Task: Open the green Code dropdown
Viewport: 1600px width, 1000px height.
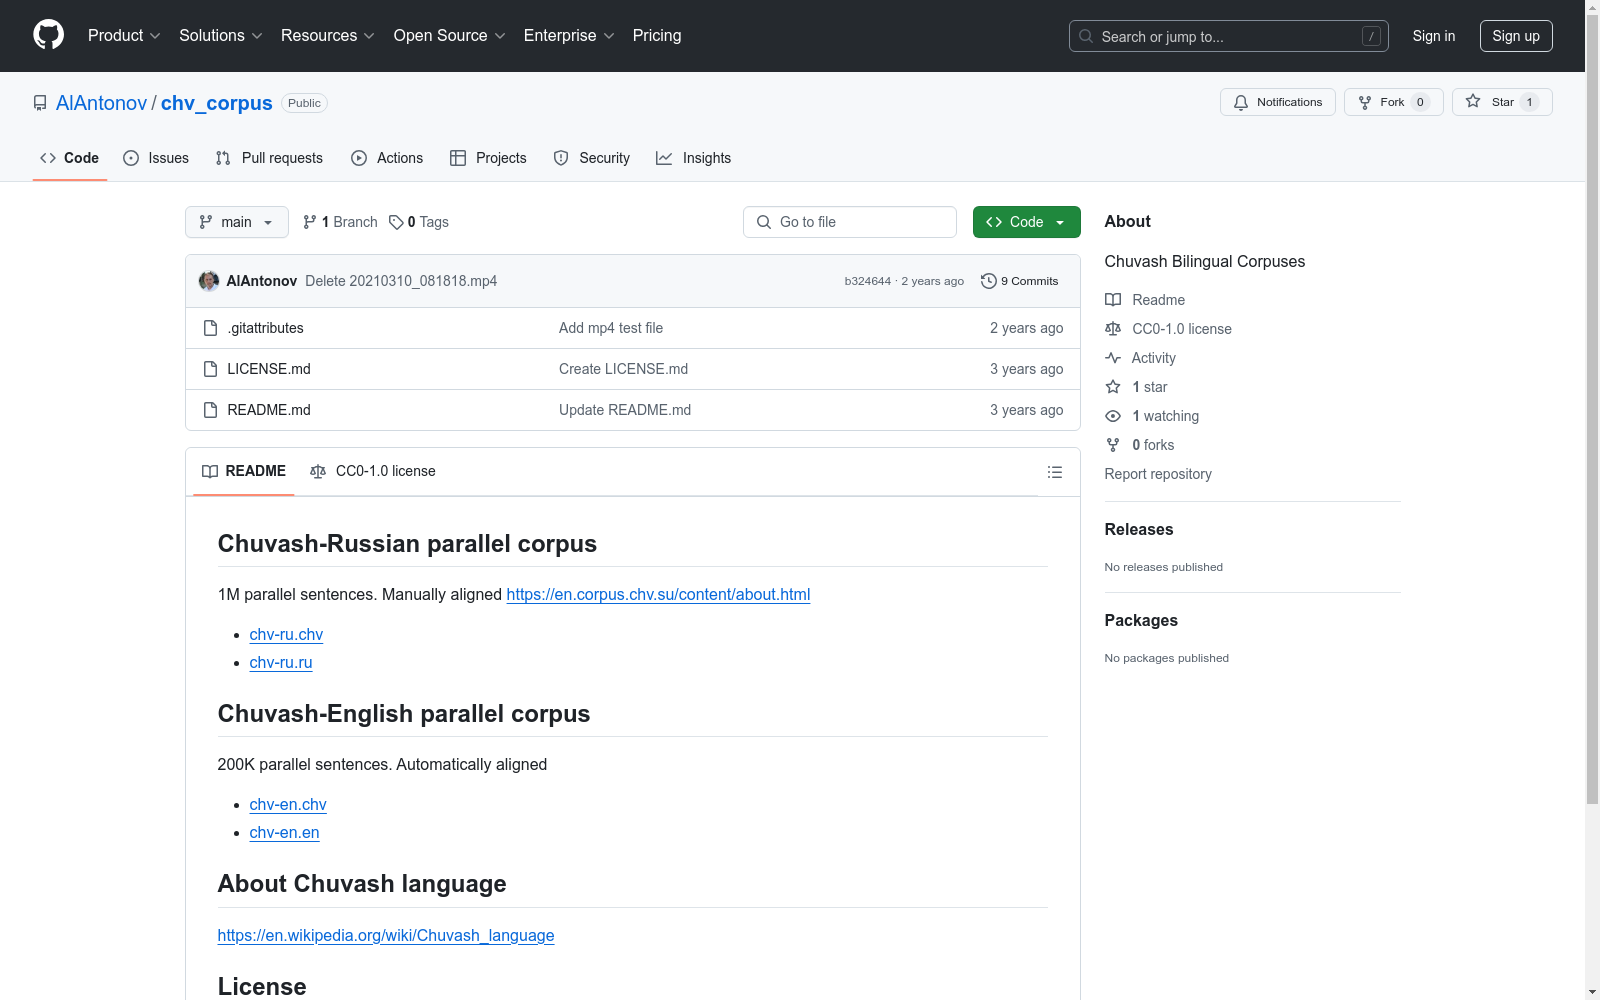Action: [1027, 222]
